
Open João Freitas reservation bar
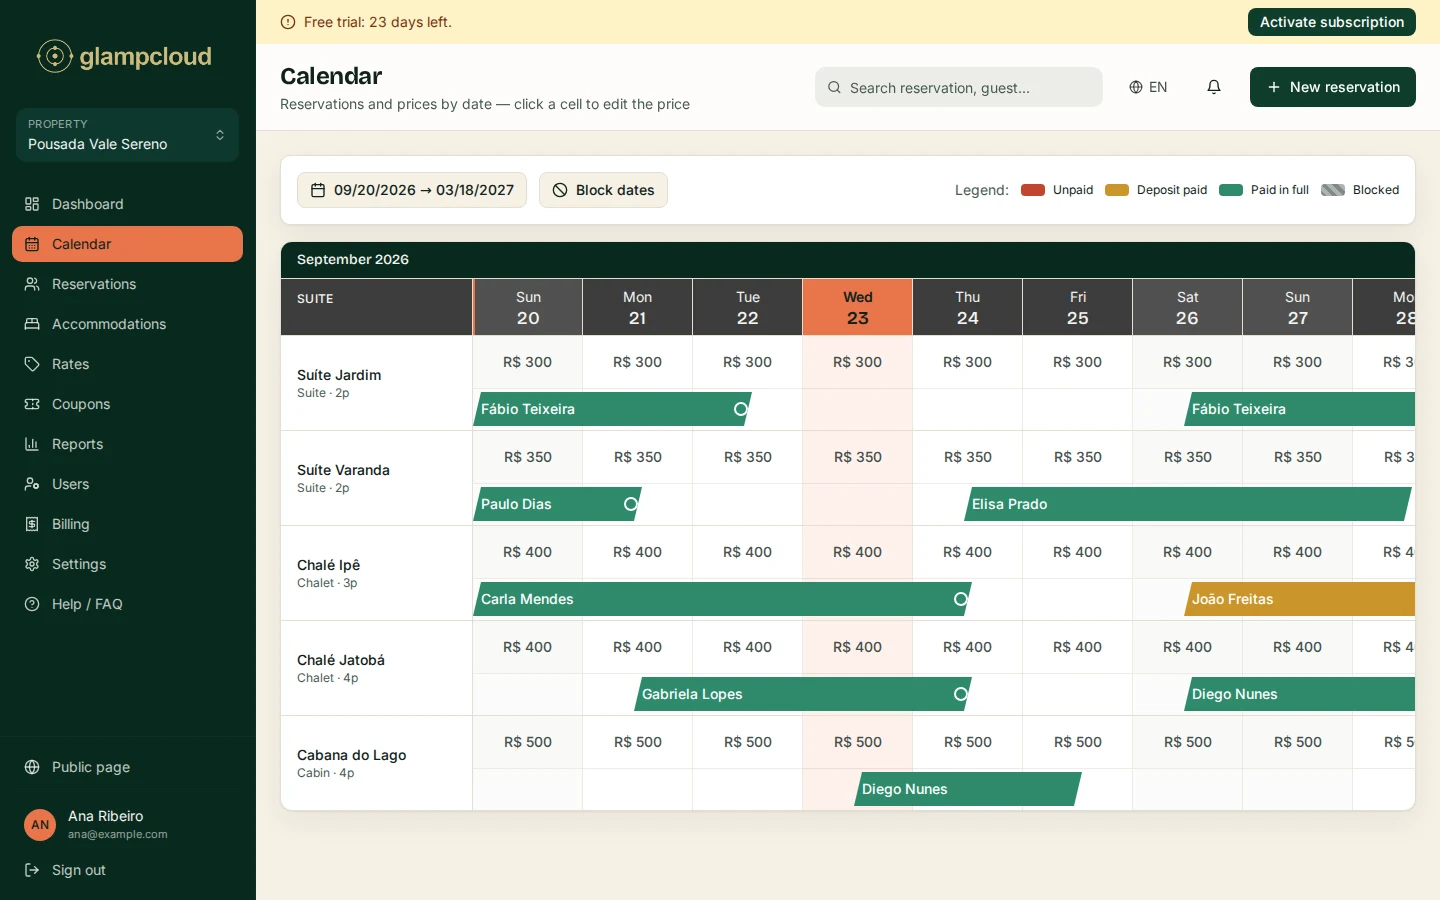tap(1300, 599)
